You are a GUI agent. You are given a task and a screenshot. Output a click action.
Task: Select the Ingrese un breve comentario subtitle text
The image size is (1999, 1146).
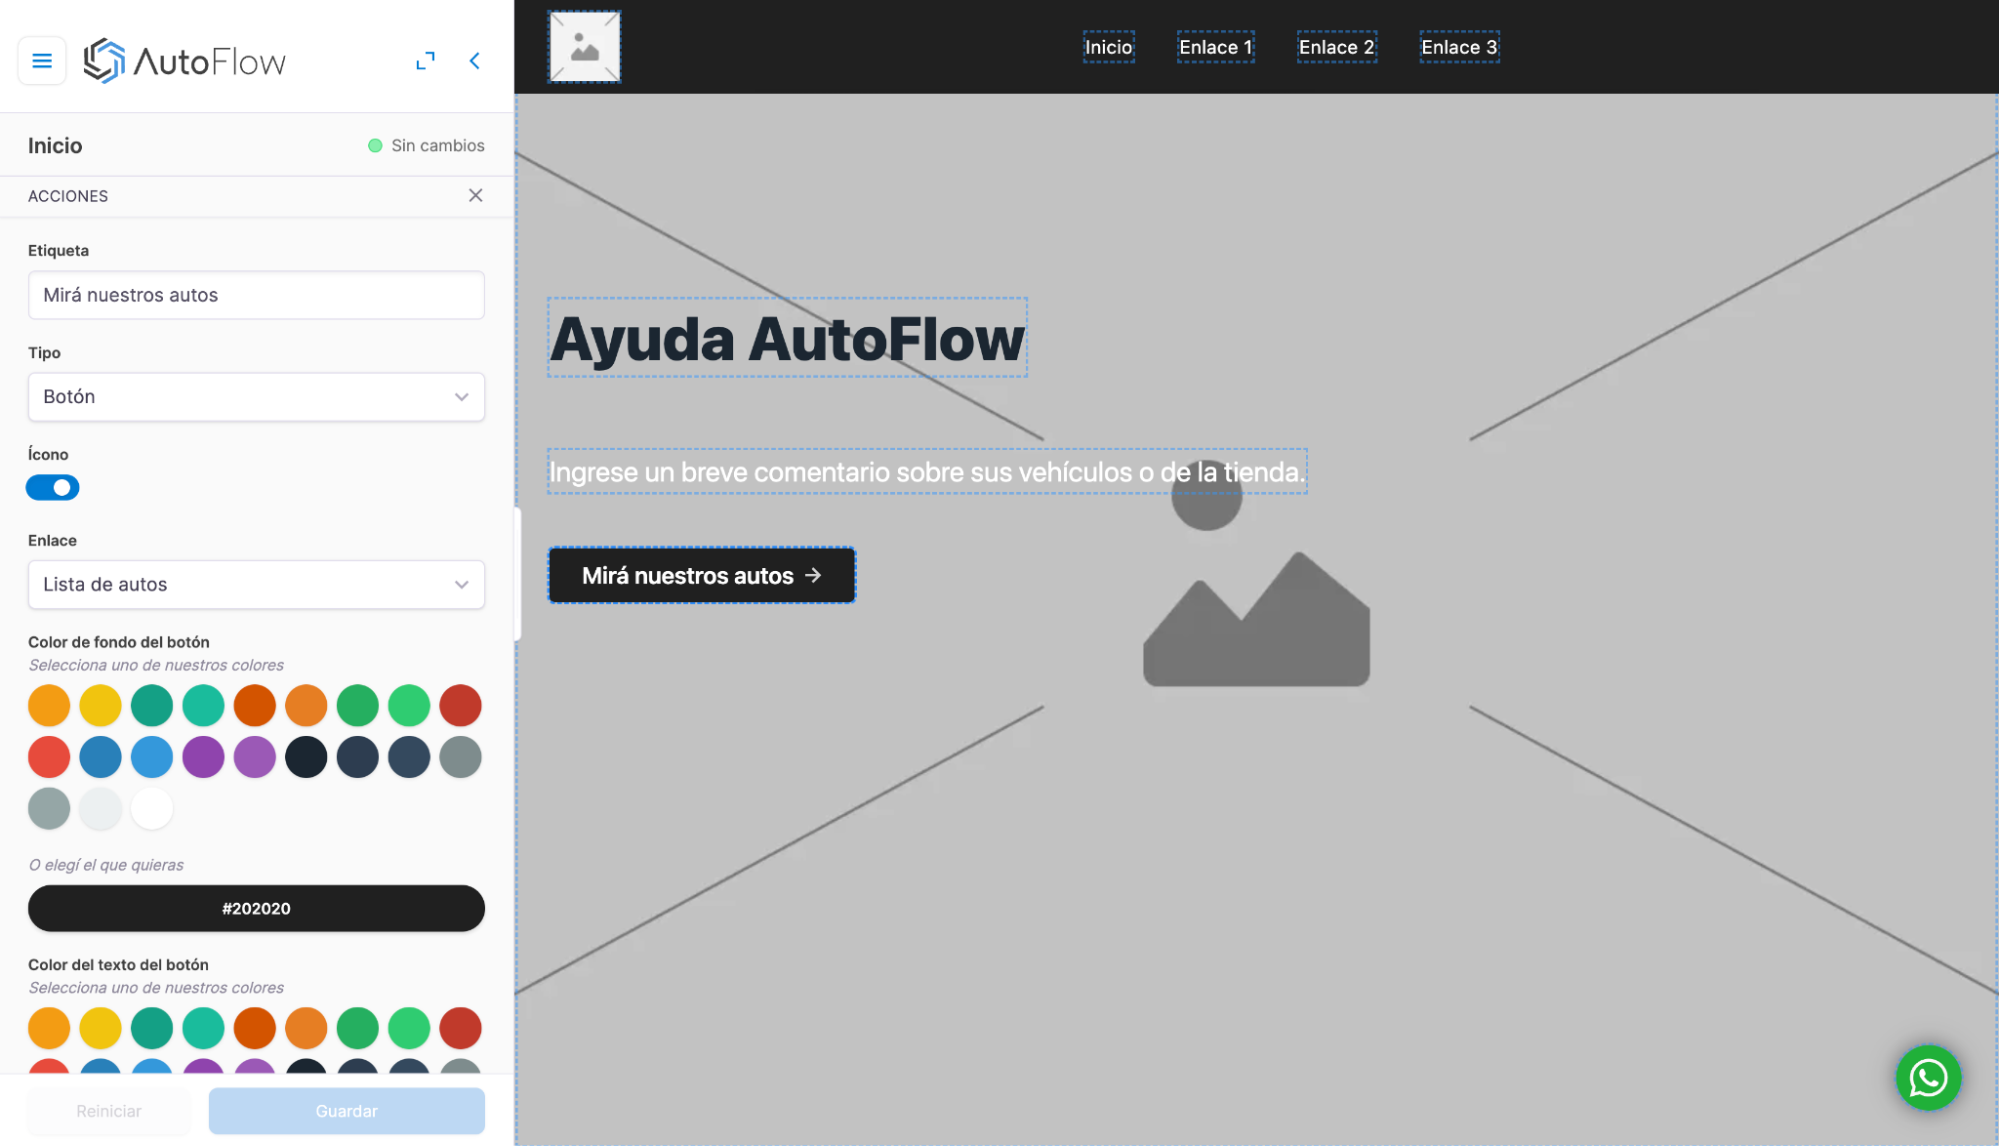tap(927, 472)
